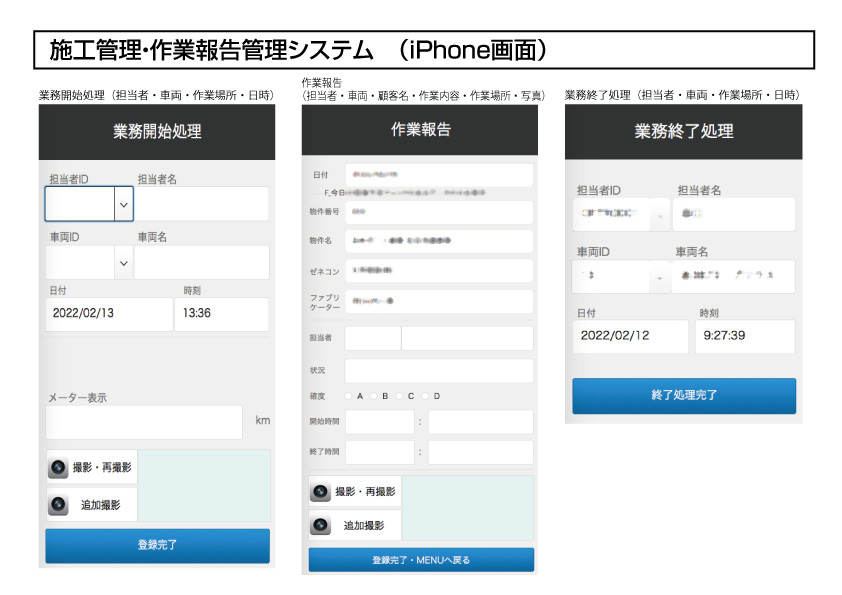
Task: Focus the 状況 input field
Action: pyautogui.click(x=438, y=370)
